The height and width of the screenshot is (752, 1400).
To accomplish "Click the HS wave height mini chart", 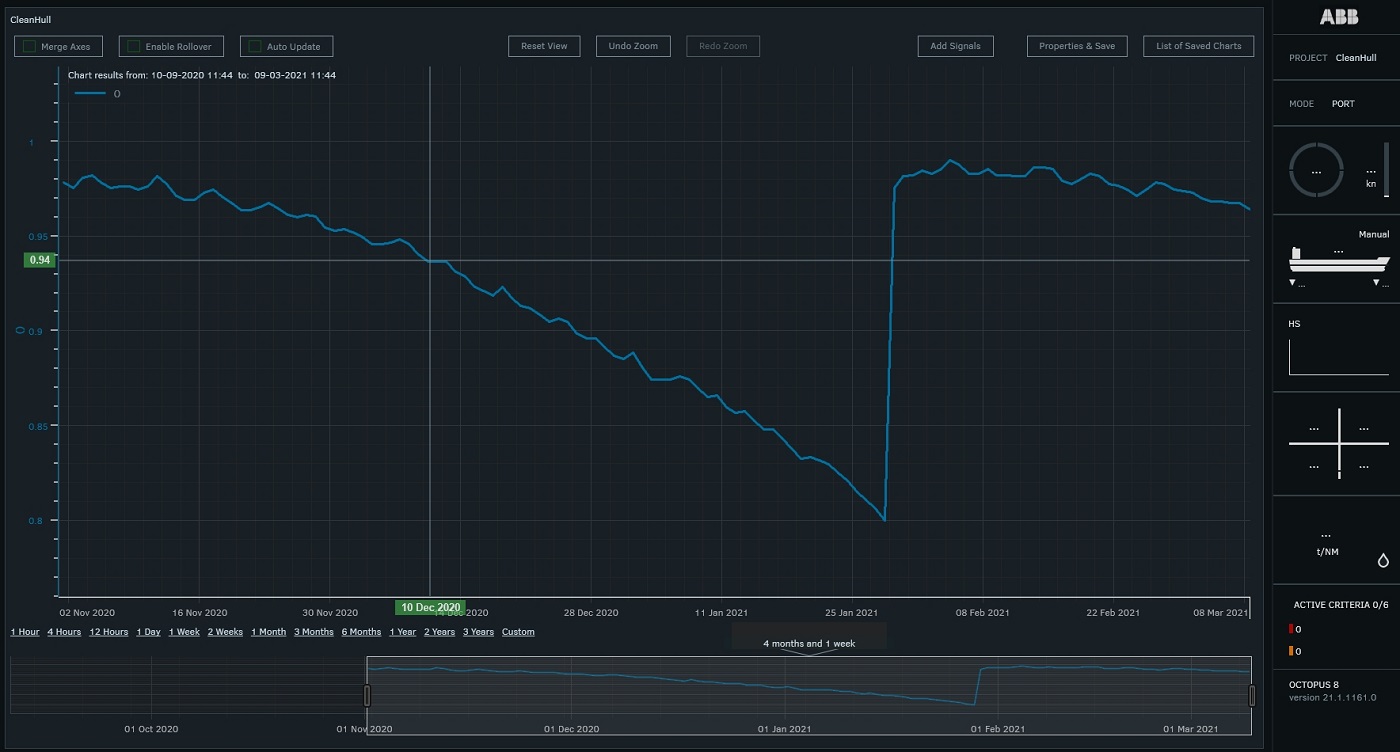I will (x=1338, y=357).
